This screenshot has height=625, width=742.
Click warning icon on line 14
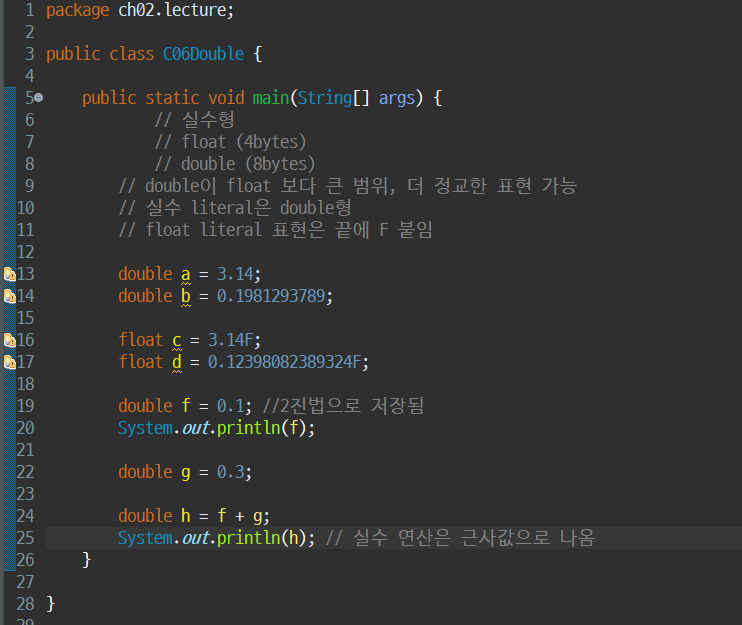tap(9, 296)
